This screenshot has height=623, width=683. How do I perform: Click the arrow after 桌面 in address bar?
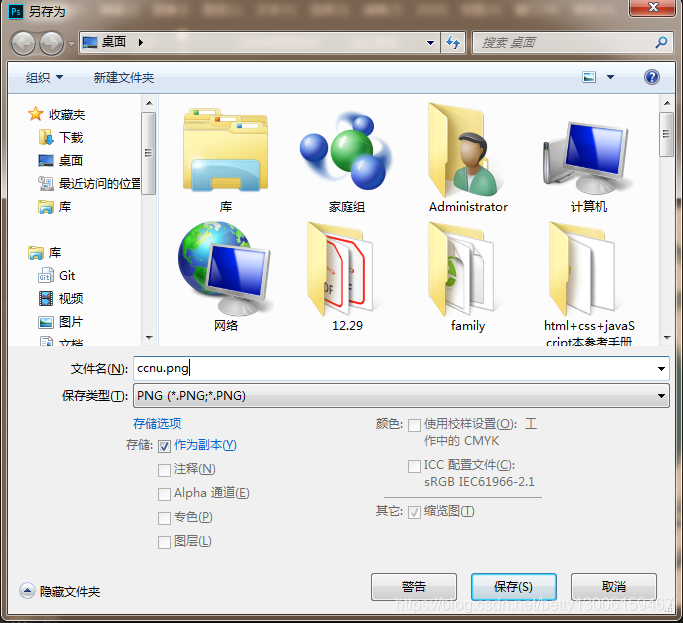pyautogui.click(x=140, y=42)
